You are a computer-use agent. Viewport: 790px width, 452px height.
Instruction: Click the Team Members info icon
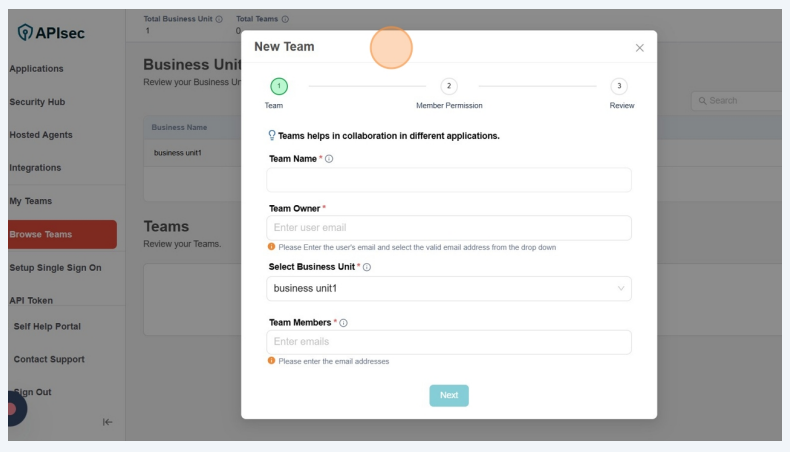343,323
